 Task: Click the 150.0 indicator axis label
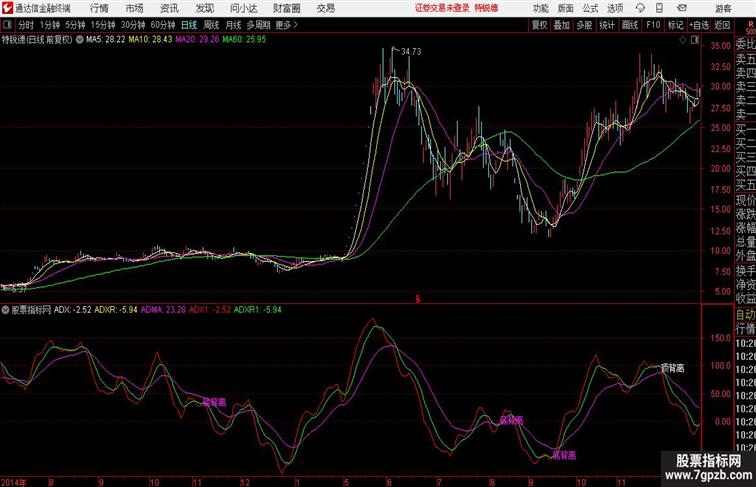tap(720, 338)
